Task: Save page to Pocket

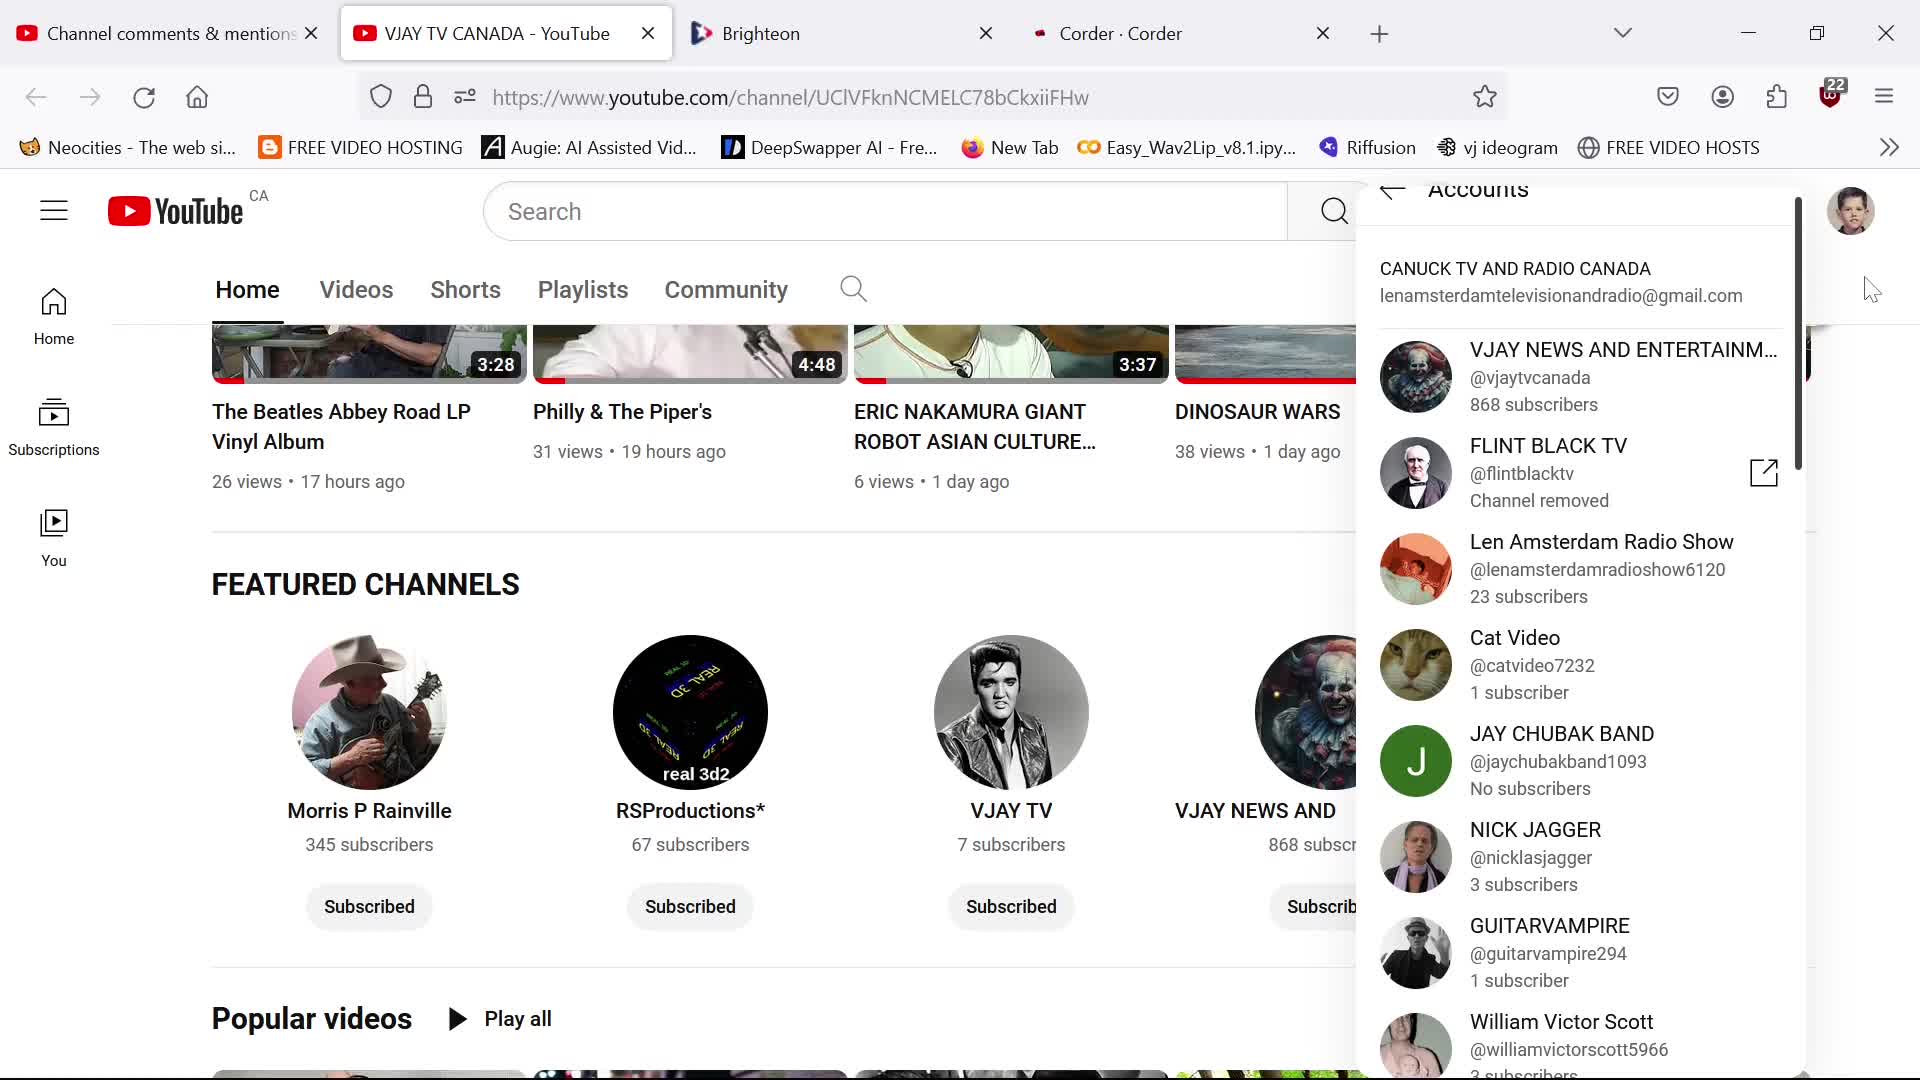Action: [1668, 97]
